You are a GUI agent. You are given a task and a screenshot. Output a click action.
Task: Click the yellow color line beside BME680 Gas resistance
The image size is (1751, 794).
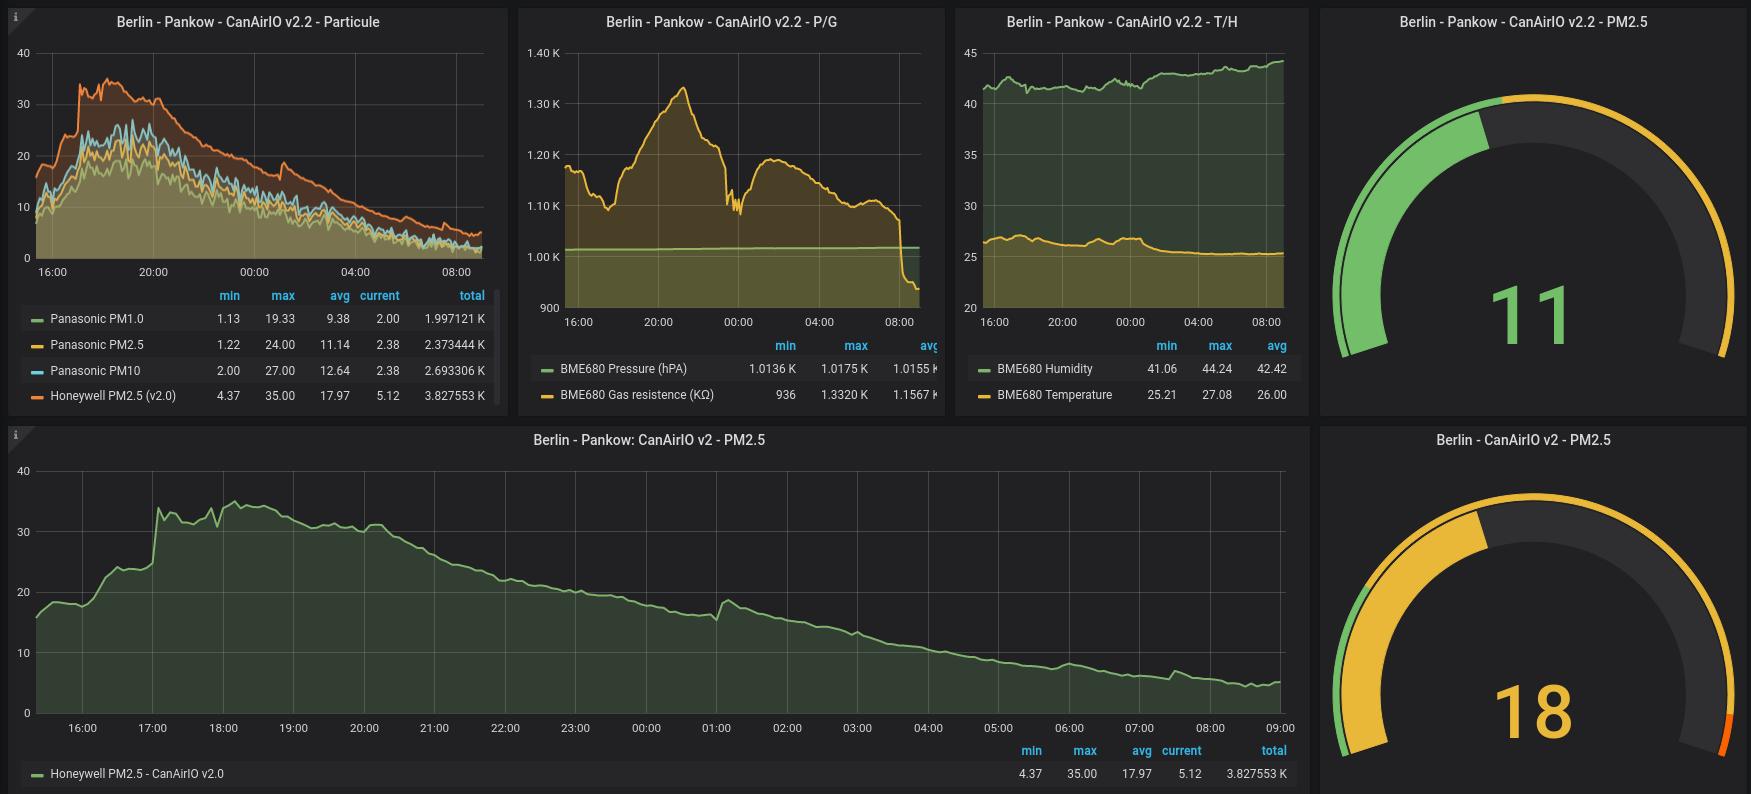click(x=547, y=396)
